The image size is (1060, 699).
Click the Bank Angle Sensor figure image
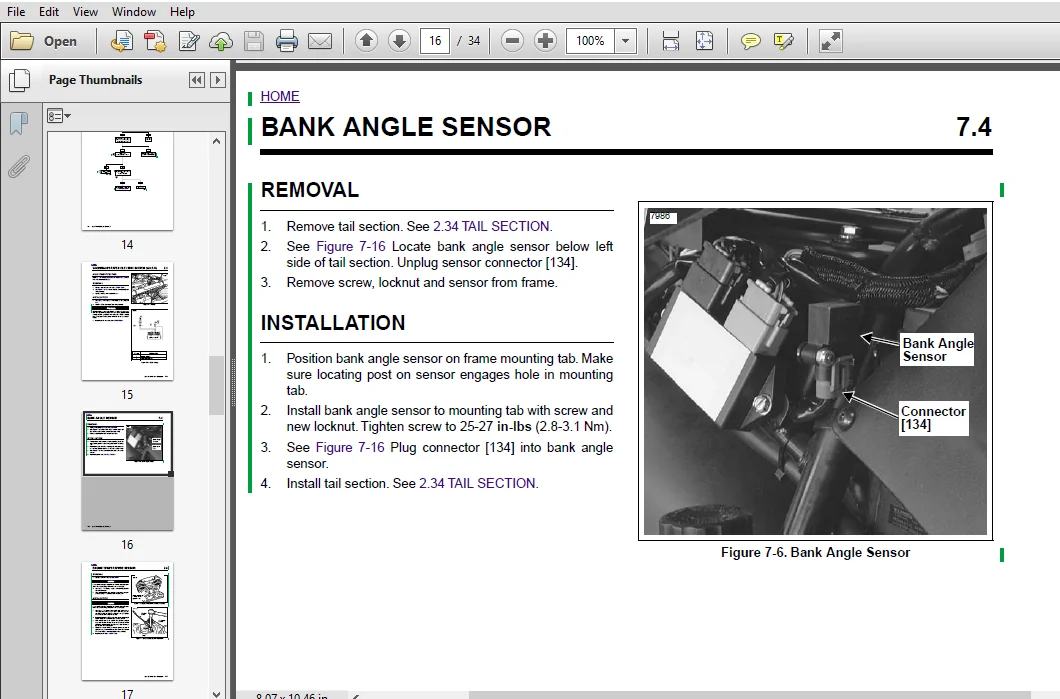pos(815,371)
